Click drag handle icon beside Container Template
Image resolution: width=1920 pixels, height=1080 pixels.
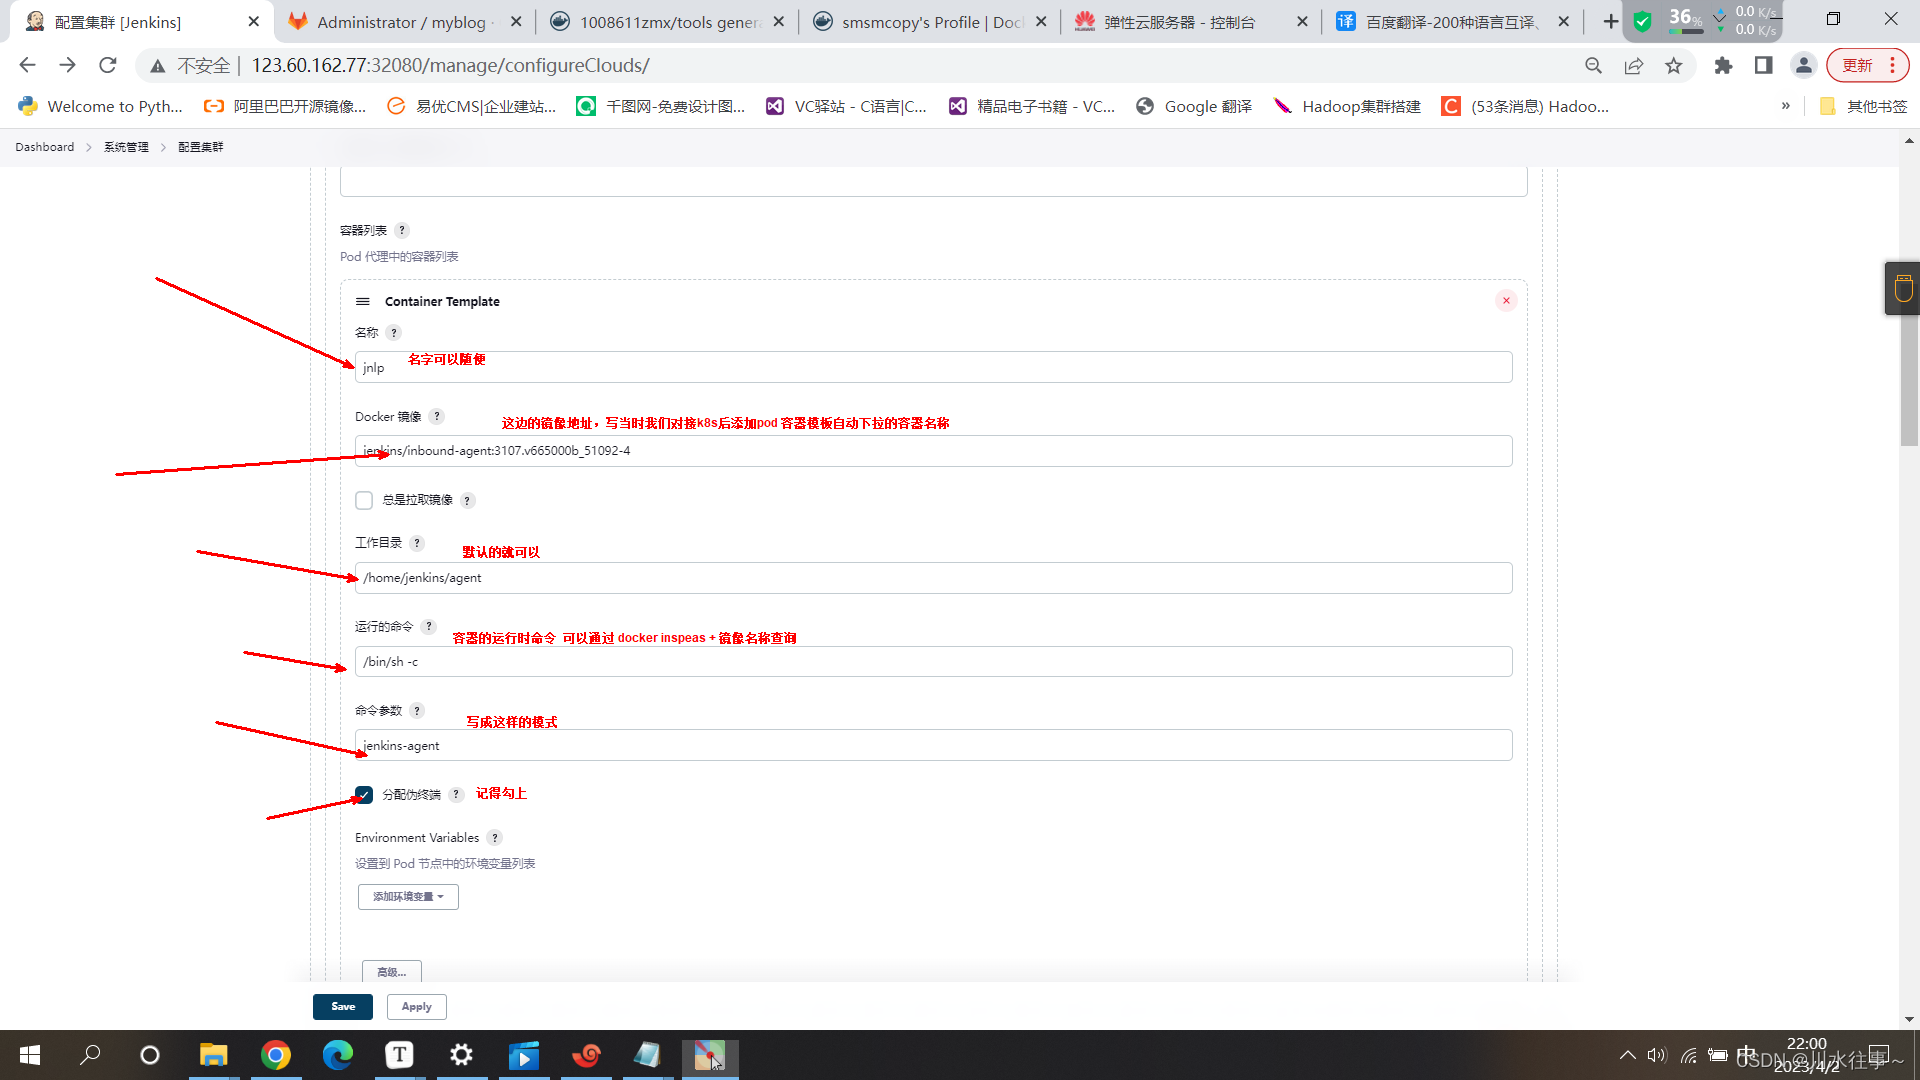pyautogui.click(x=363, y=302)
